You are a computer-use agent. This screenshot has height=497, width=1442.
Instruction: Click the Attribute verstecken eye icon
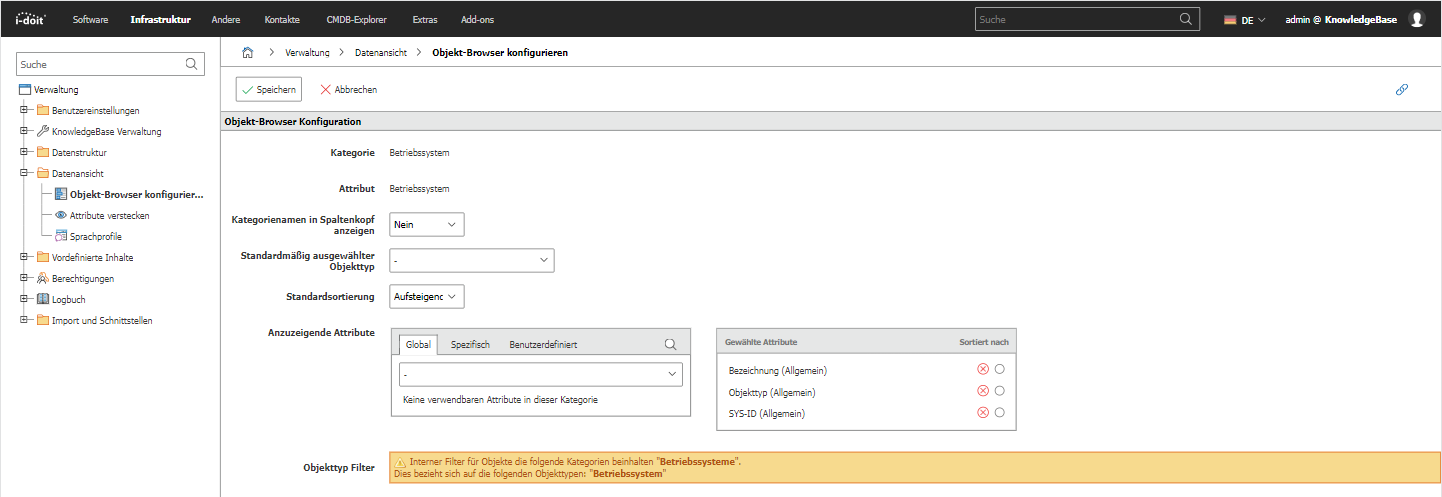pyautogui.click(x=61, y=215)
